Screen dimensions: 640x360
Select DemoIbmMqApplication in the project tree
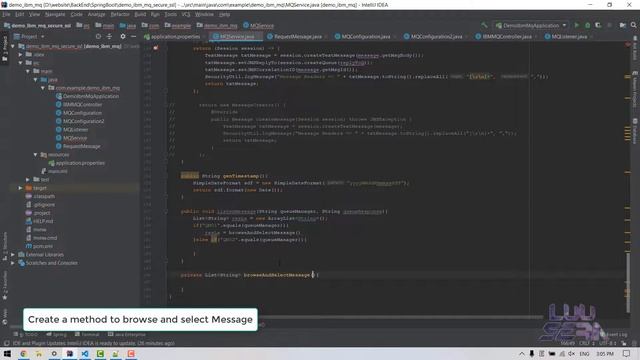click(x=91, y=96)
